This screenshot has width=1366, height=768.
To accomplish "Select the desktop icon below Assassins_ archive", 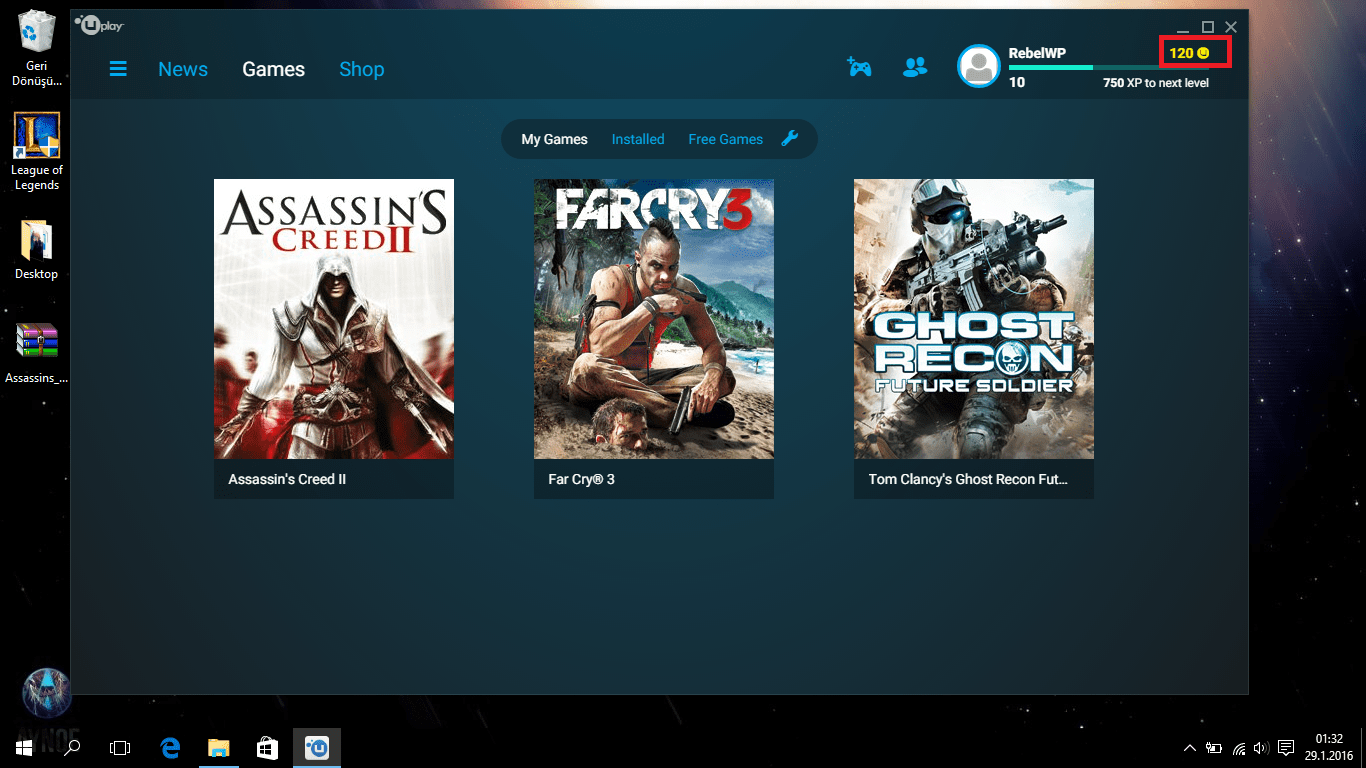I will coord(46,694).
